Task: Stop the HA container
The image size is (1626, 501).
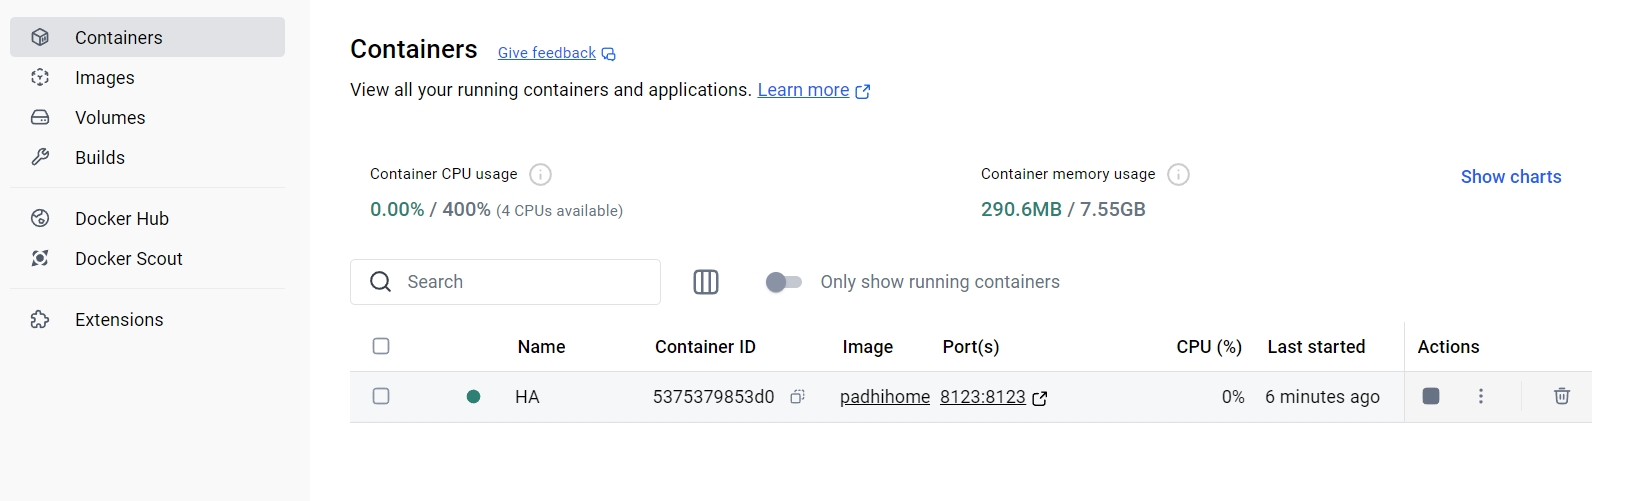Action: tap(1431, 396)
